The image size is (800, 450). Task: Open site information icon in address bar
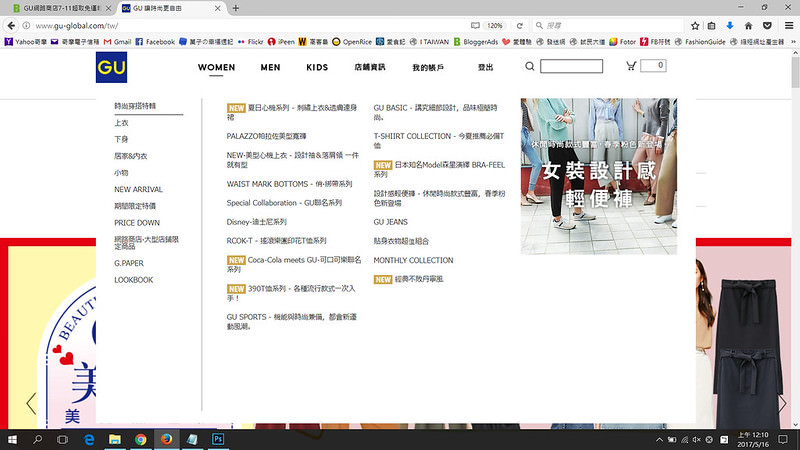tap(26, 26)
